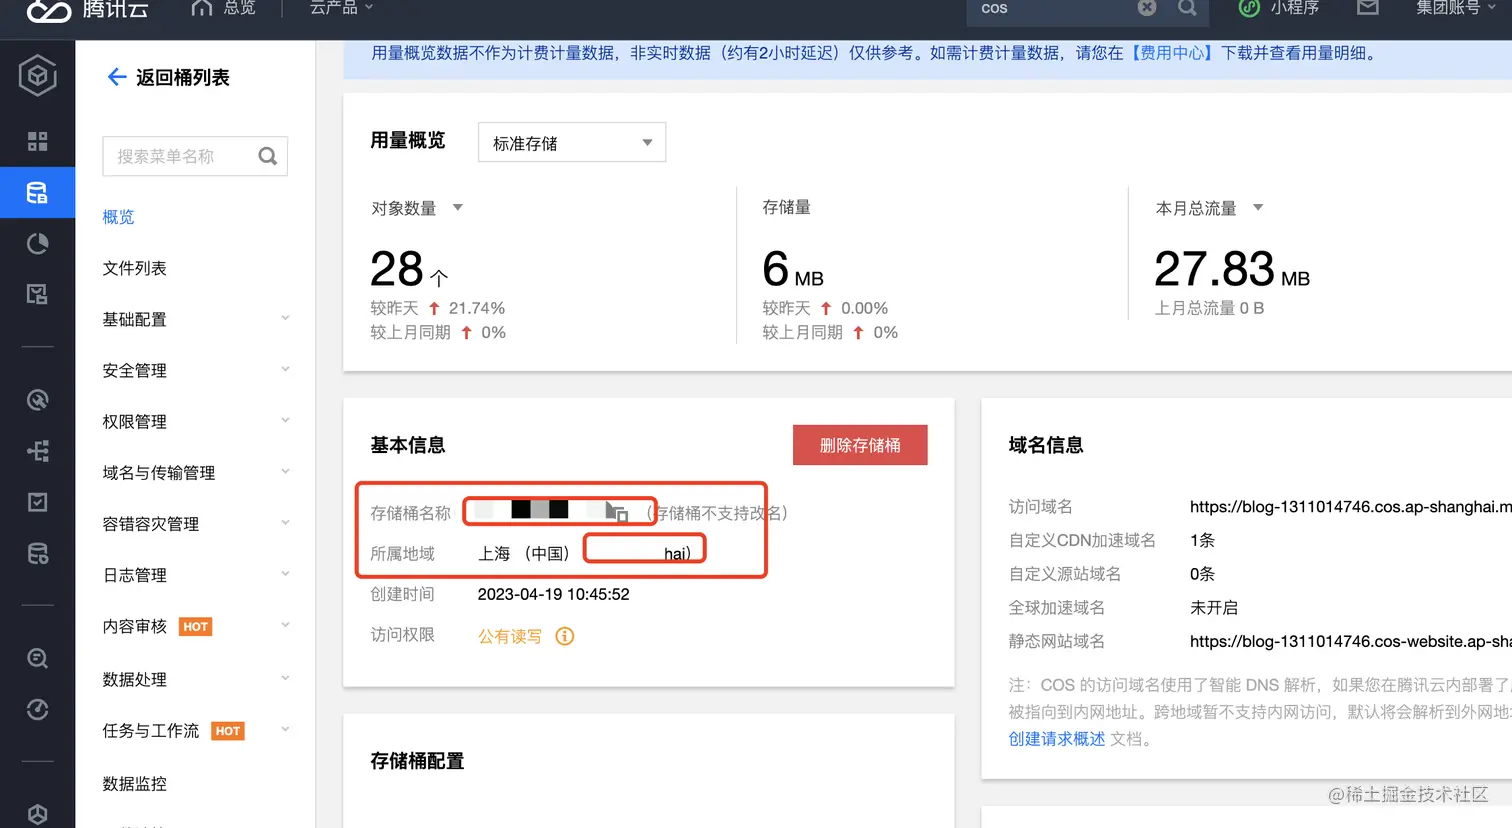Open 数据监控 in the side menu

[x=134, y=783]
